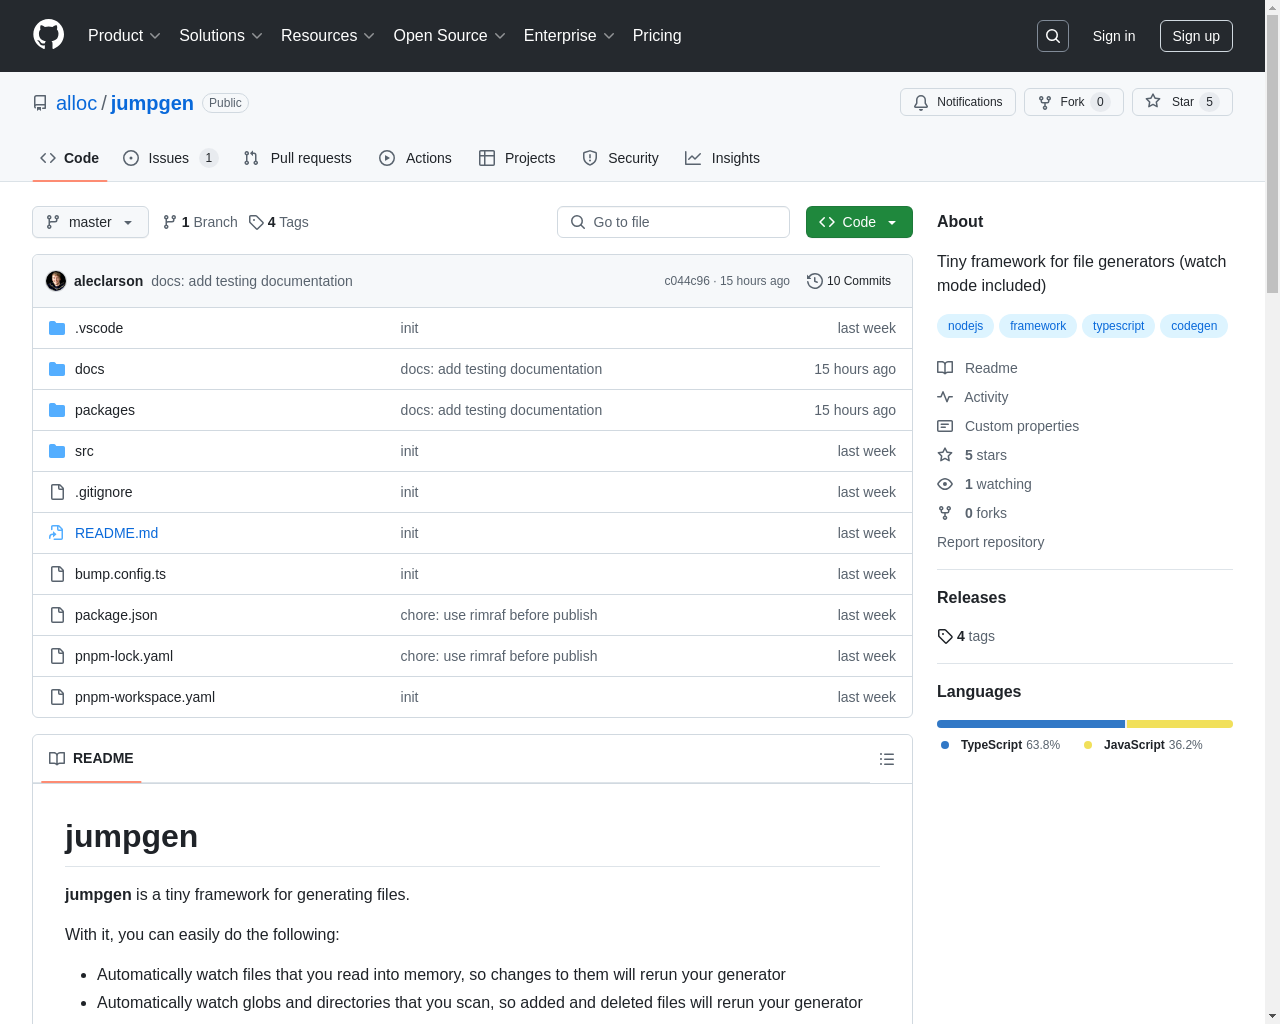Image resolution: width=1280 pixels, height=1024 pixels.
Task: Switch to the Actions tab
Action: coord(415,158)
